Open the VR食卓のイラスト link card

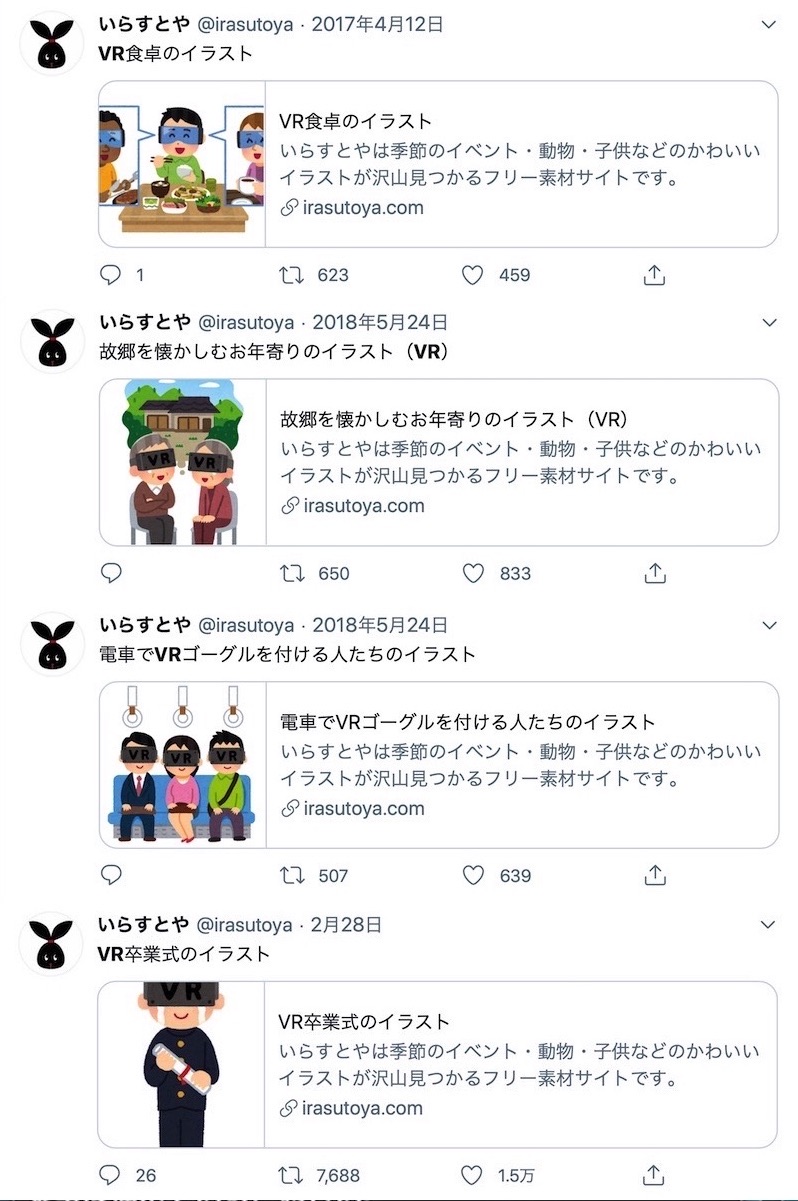(438, 164)
